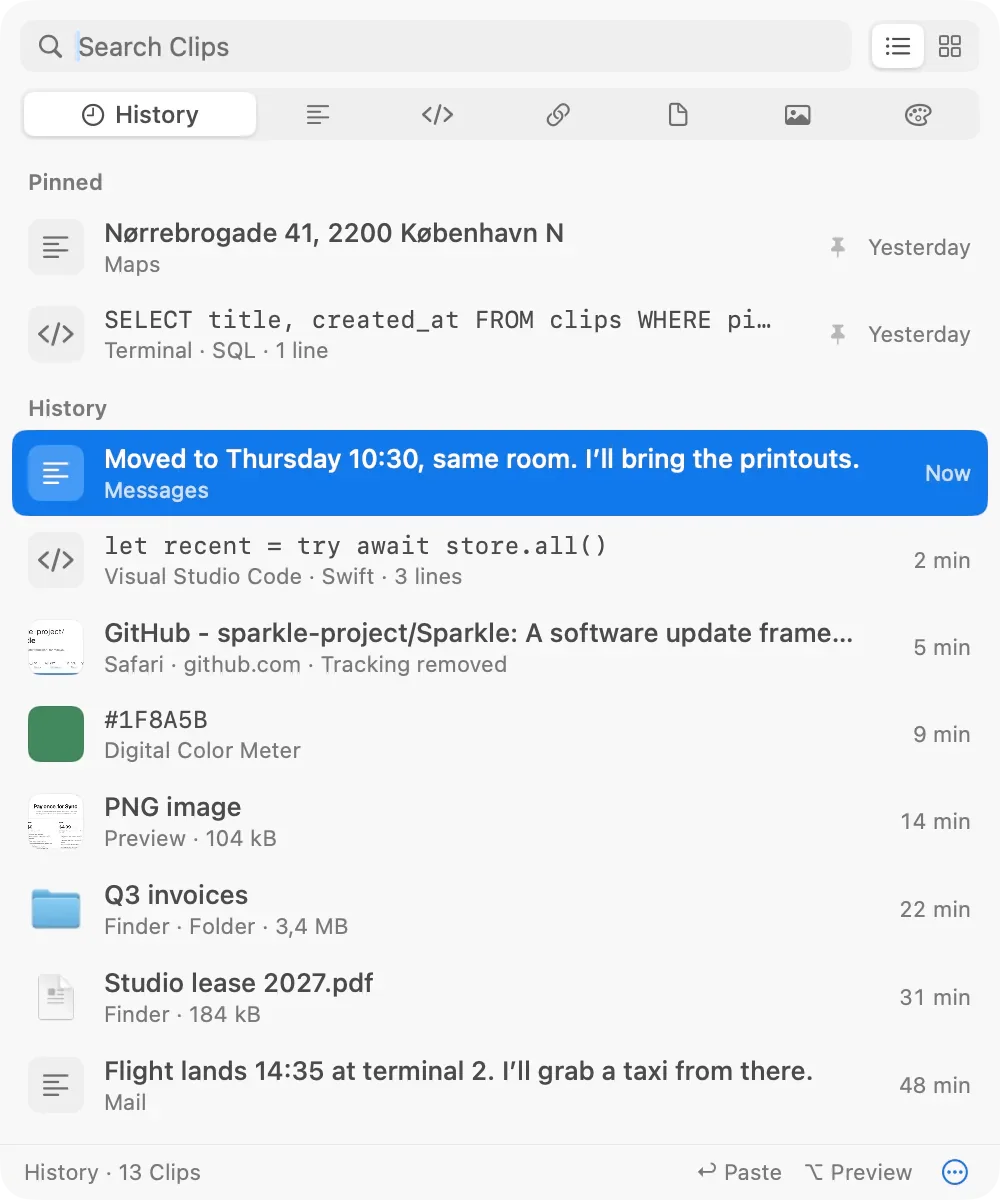Click the Maps source label

pyautogui.click(x=132, y=265)
